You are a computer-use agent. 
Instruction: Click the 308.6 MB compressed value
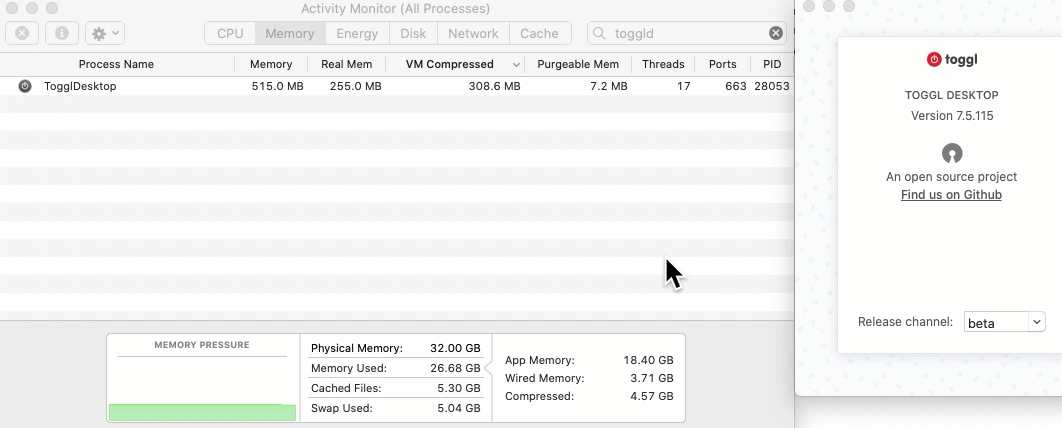click(x=494, y=86)
